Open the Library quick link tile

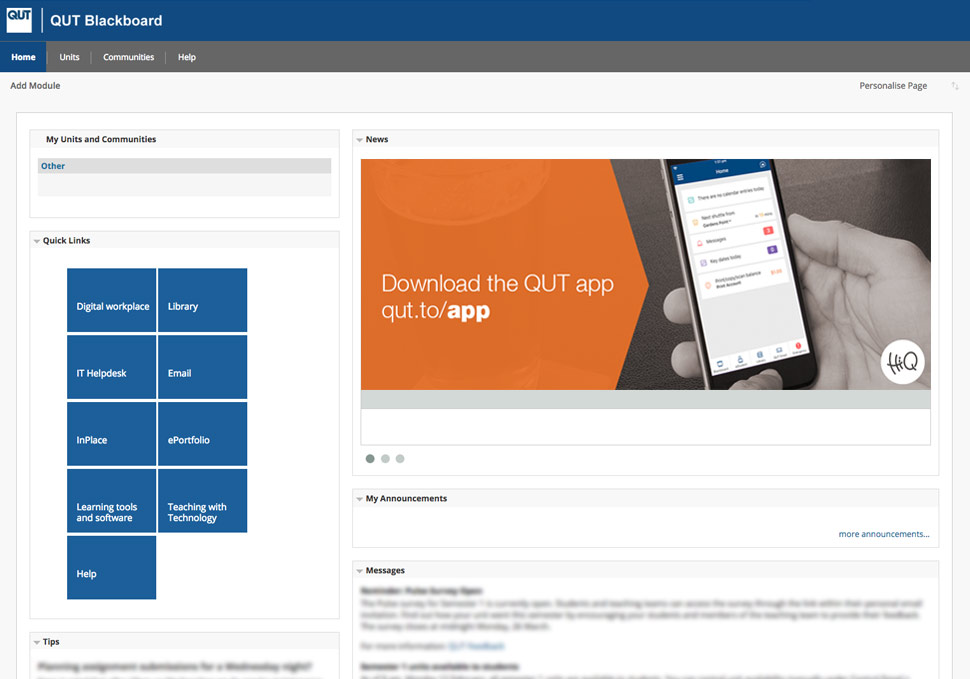[x=202, y=300]
